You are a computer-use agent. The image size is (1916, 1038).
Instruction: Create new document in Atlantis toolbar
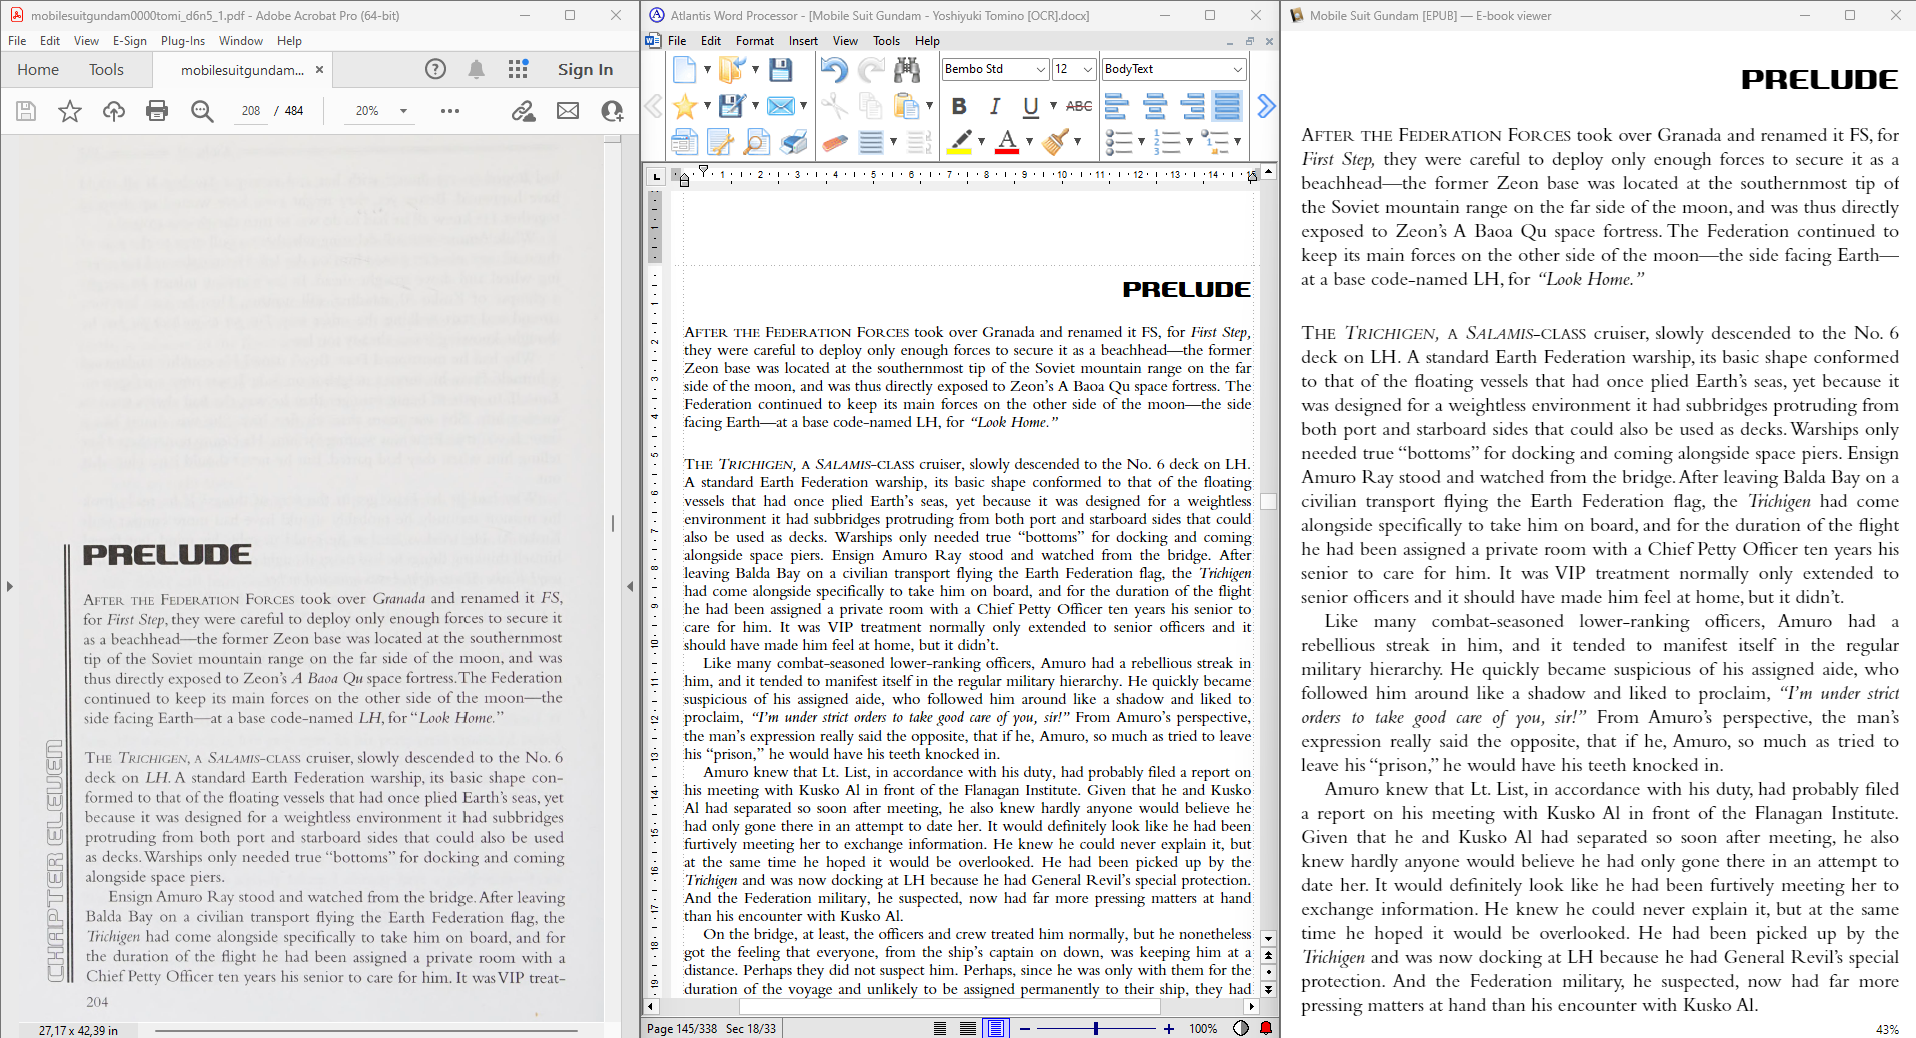(x=685, y=69)
